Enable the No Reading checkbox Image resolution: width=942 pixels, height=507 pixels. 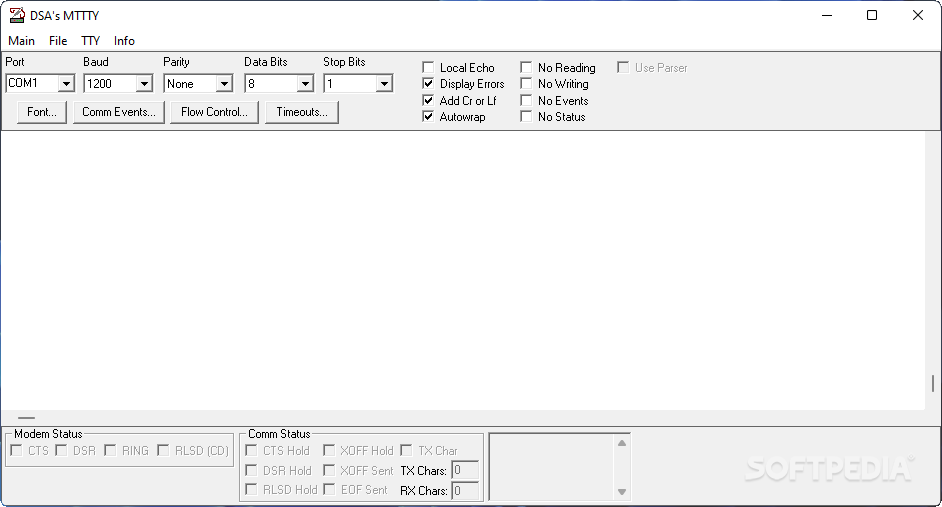click(526, 67)
